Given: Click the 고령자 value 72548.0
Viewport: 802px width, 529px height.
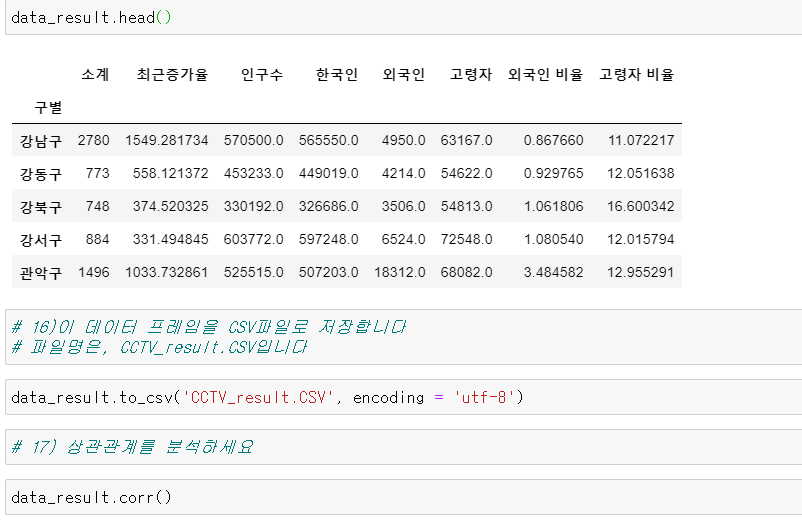Looking at the screenshot, I should click(466, 239).
